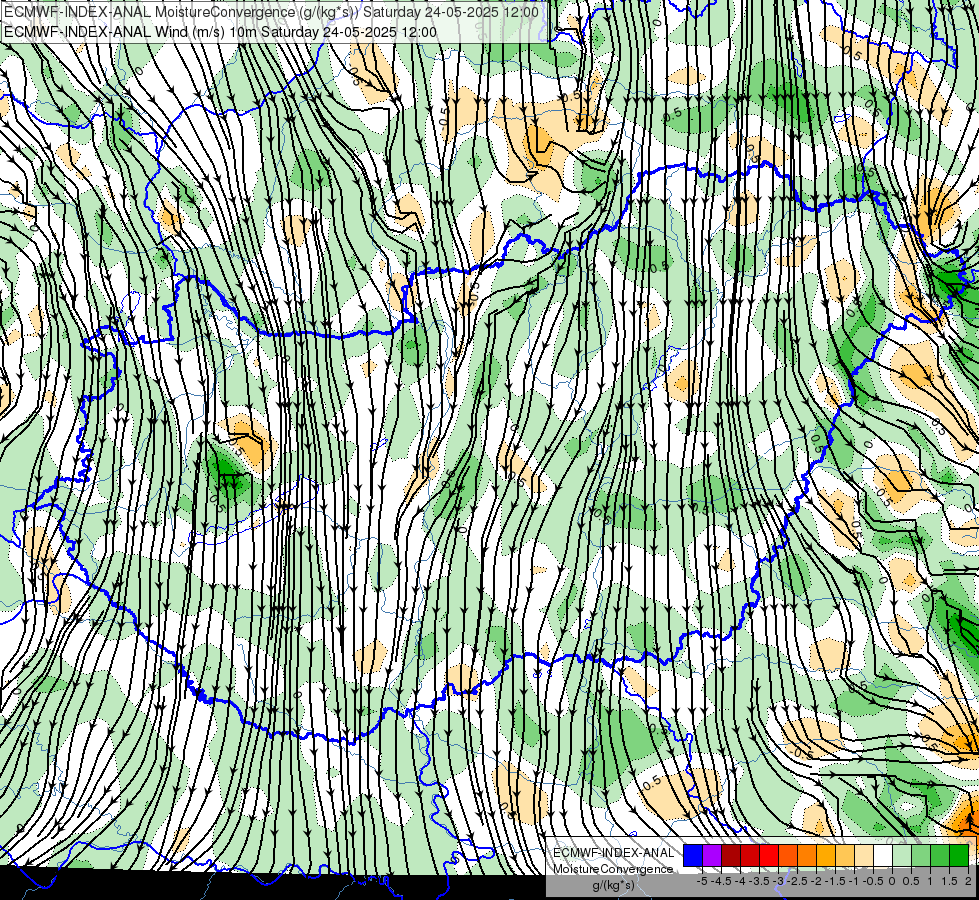
Task: Click the palest green swatch between 0 and 0.5
Action: click(x=902, y=855)
